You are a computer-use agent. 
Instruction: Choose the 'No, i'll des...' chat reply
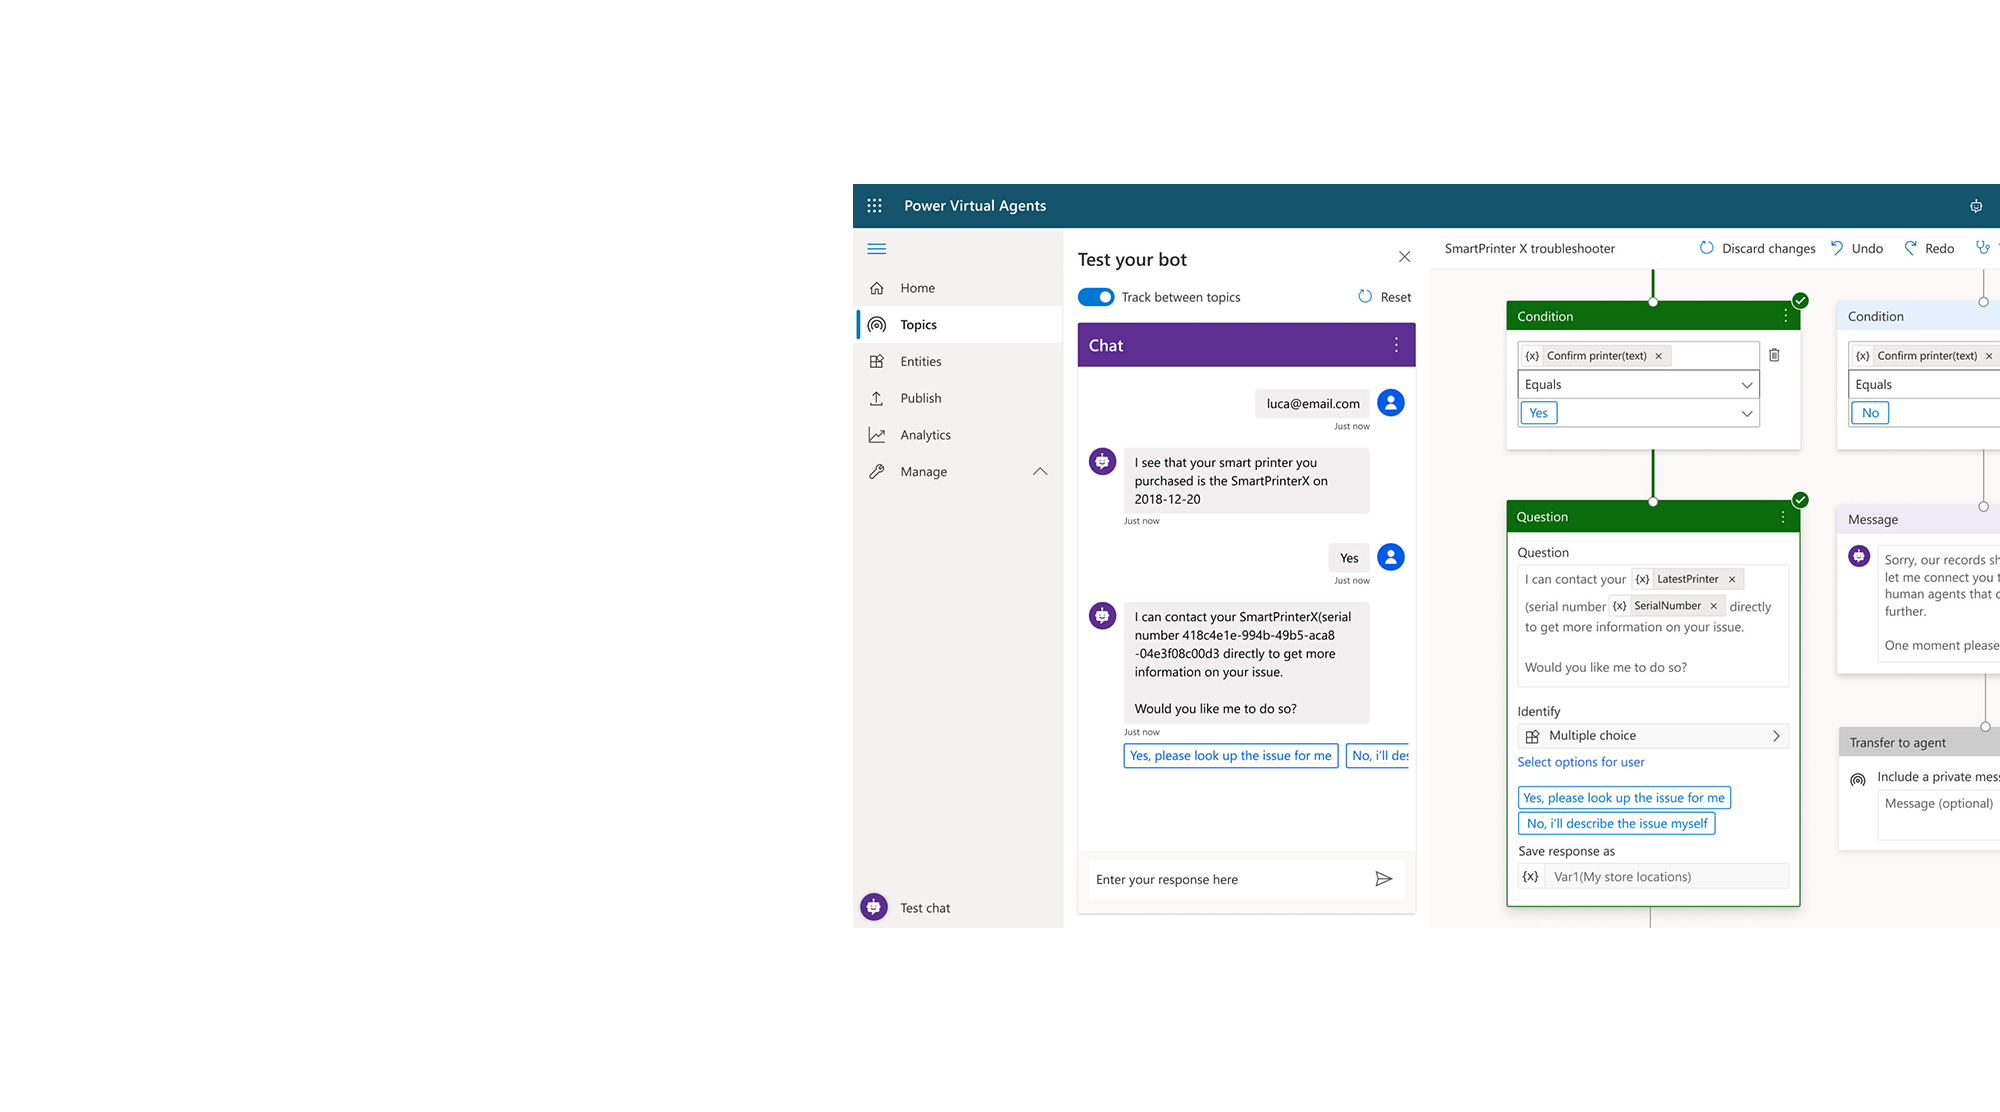pyautogui.click(x=1379, y=756)
